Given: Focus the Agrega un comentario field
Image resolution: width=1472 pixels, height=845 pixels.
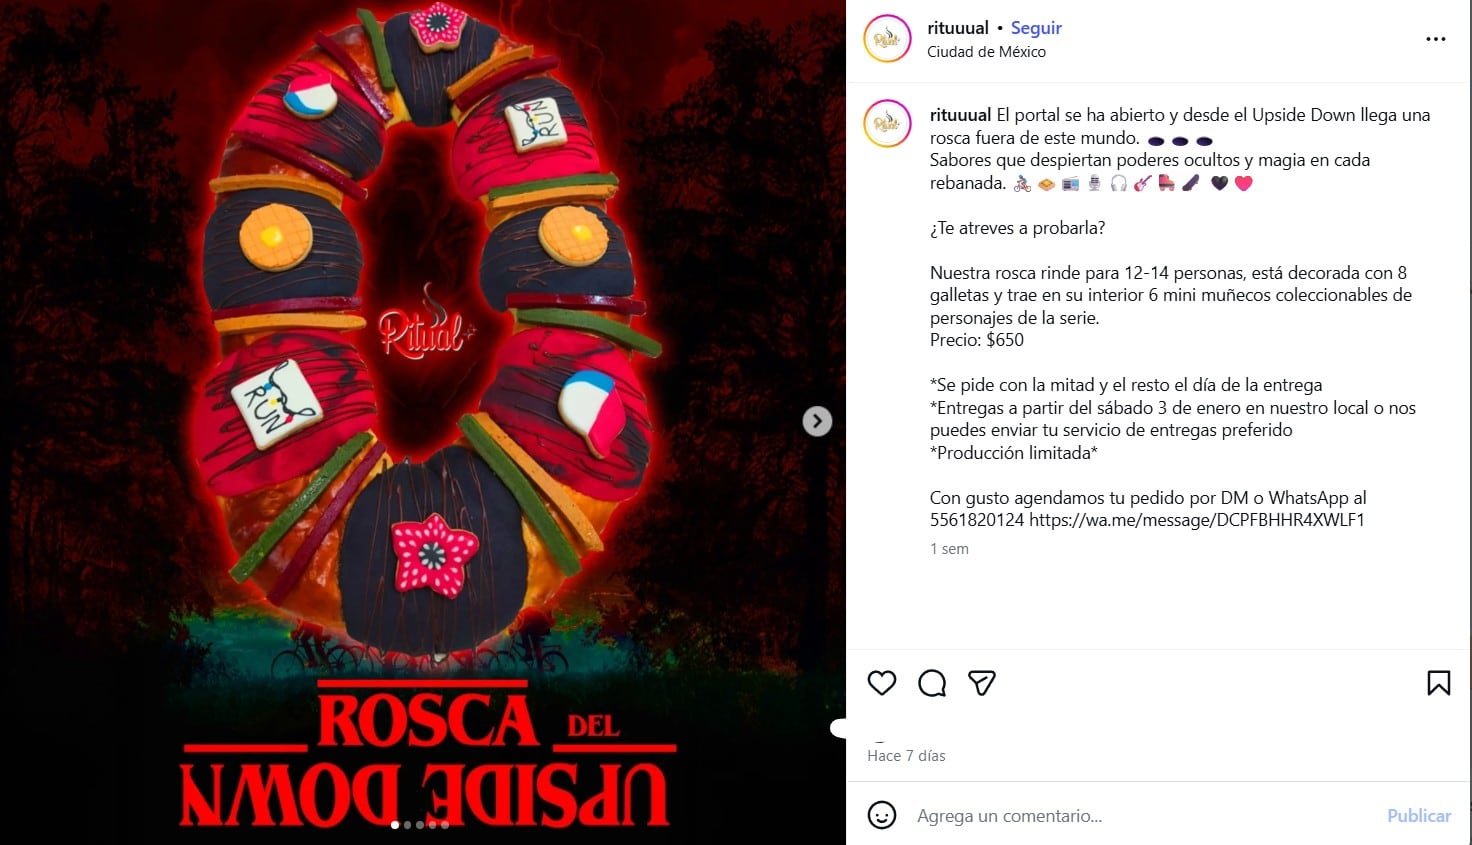Looking at the screenshot, I should click(x=1140, y=816).
